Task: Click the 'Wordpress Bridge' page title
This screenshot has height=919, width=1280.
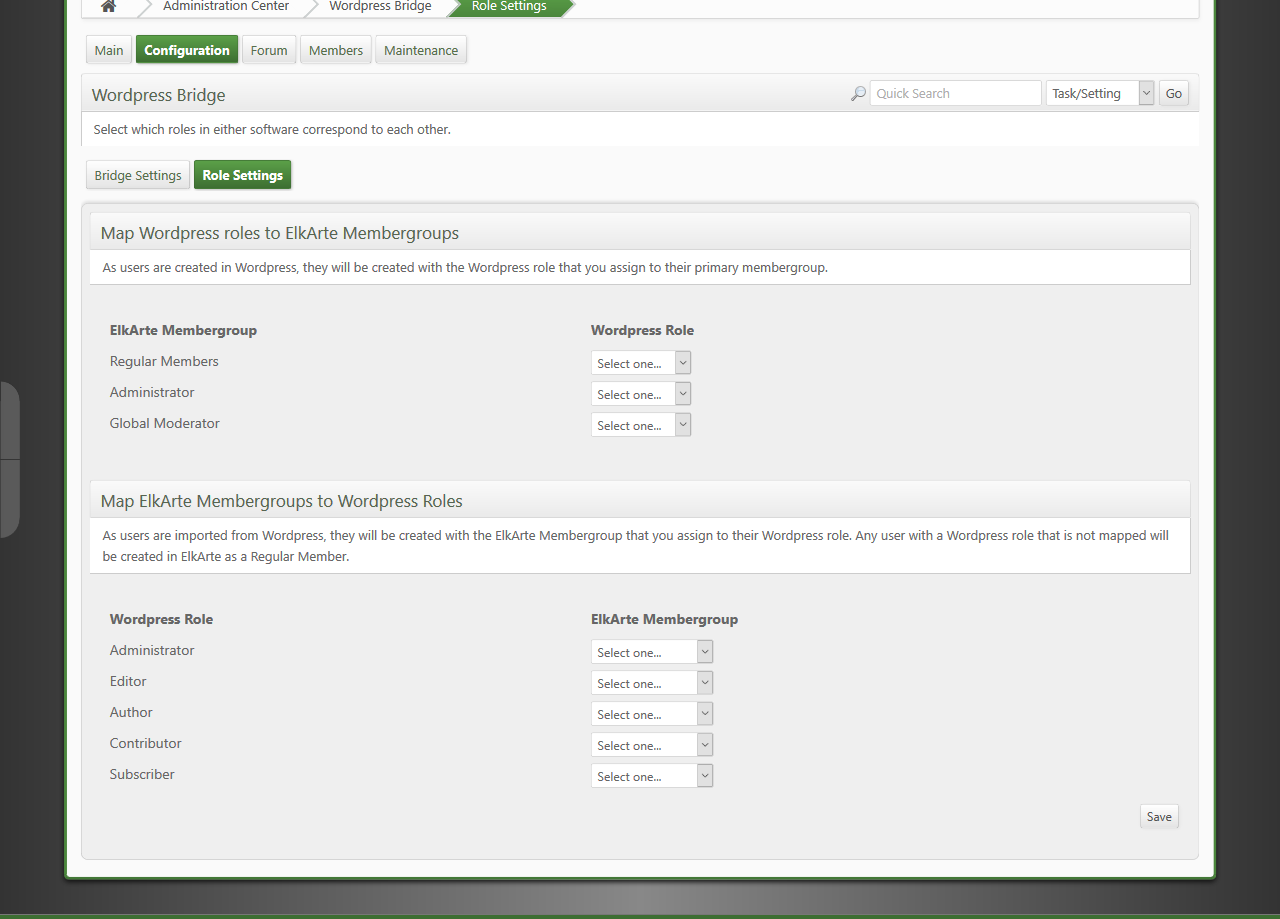Action: click(159, 95)
